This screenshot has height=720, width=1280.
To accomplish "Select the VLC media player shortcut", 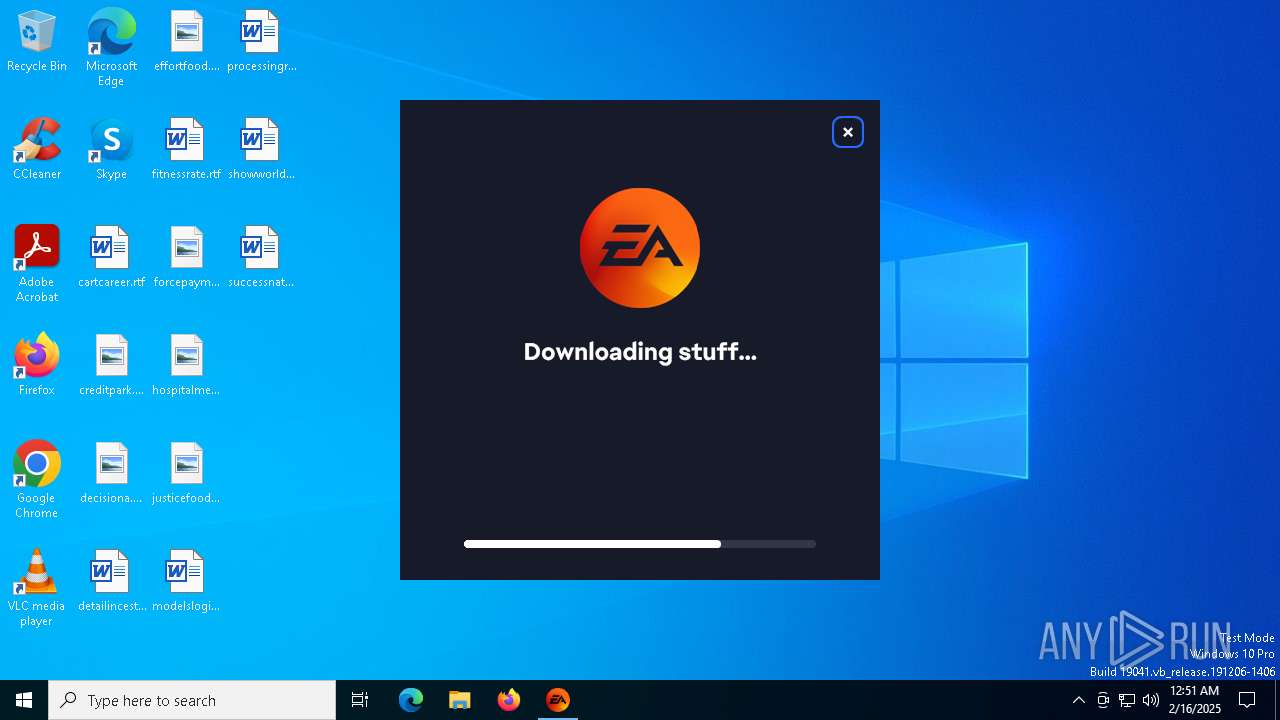I will click(37, 588).
